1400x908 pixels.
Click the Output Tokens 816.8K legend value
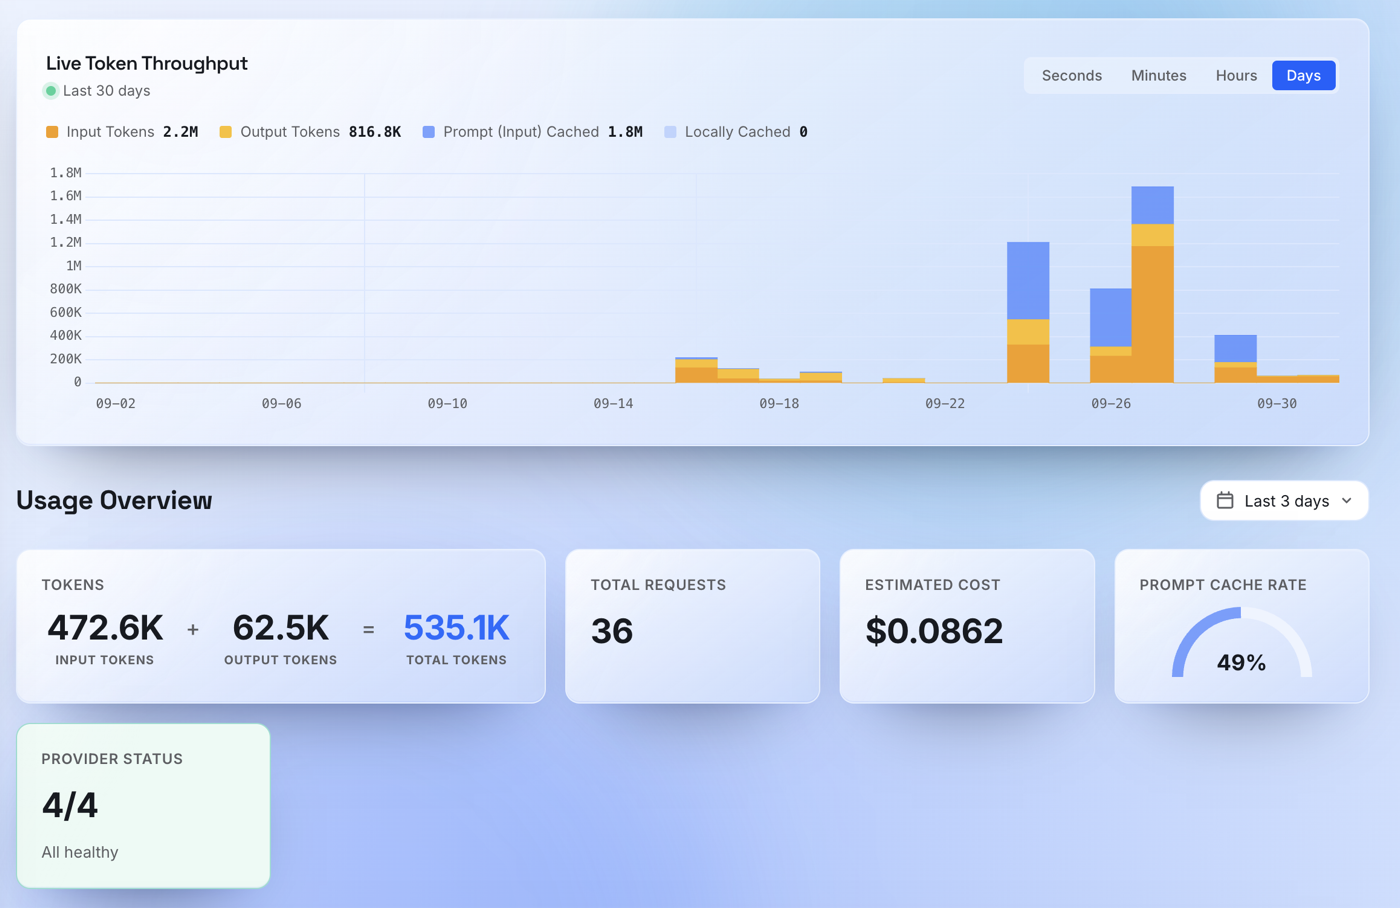(x=375, y=132)
